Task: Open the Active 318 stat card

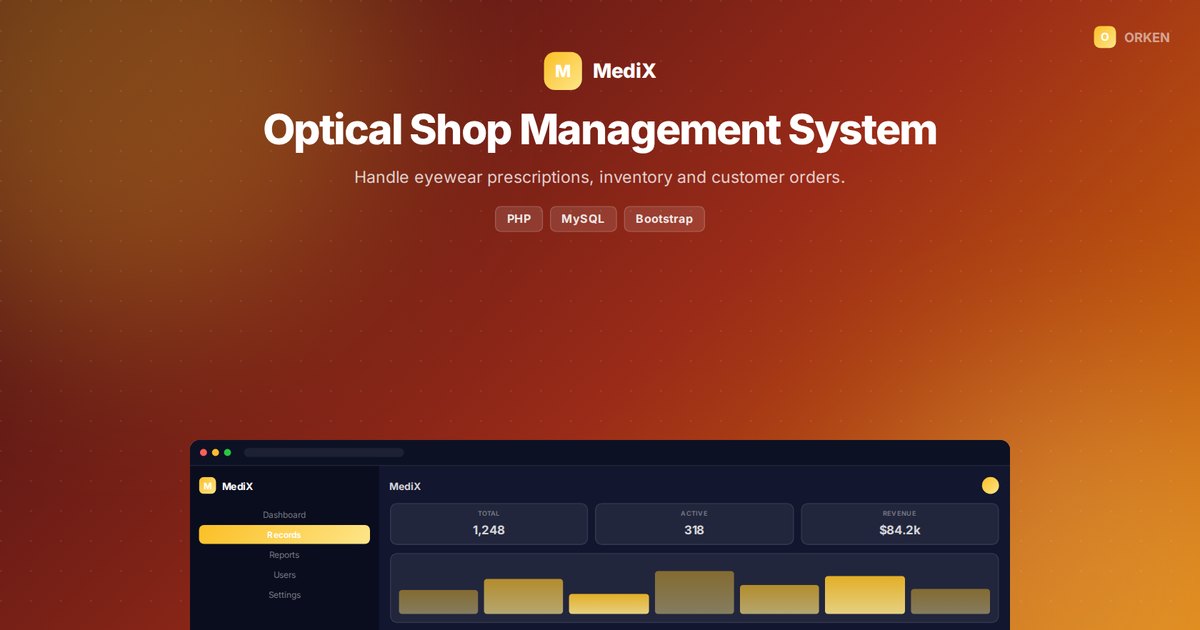Action: [x=694, y=524]
